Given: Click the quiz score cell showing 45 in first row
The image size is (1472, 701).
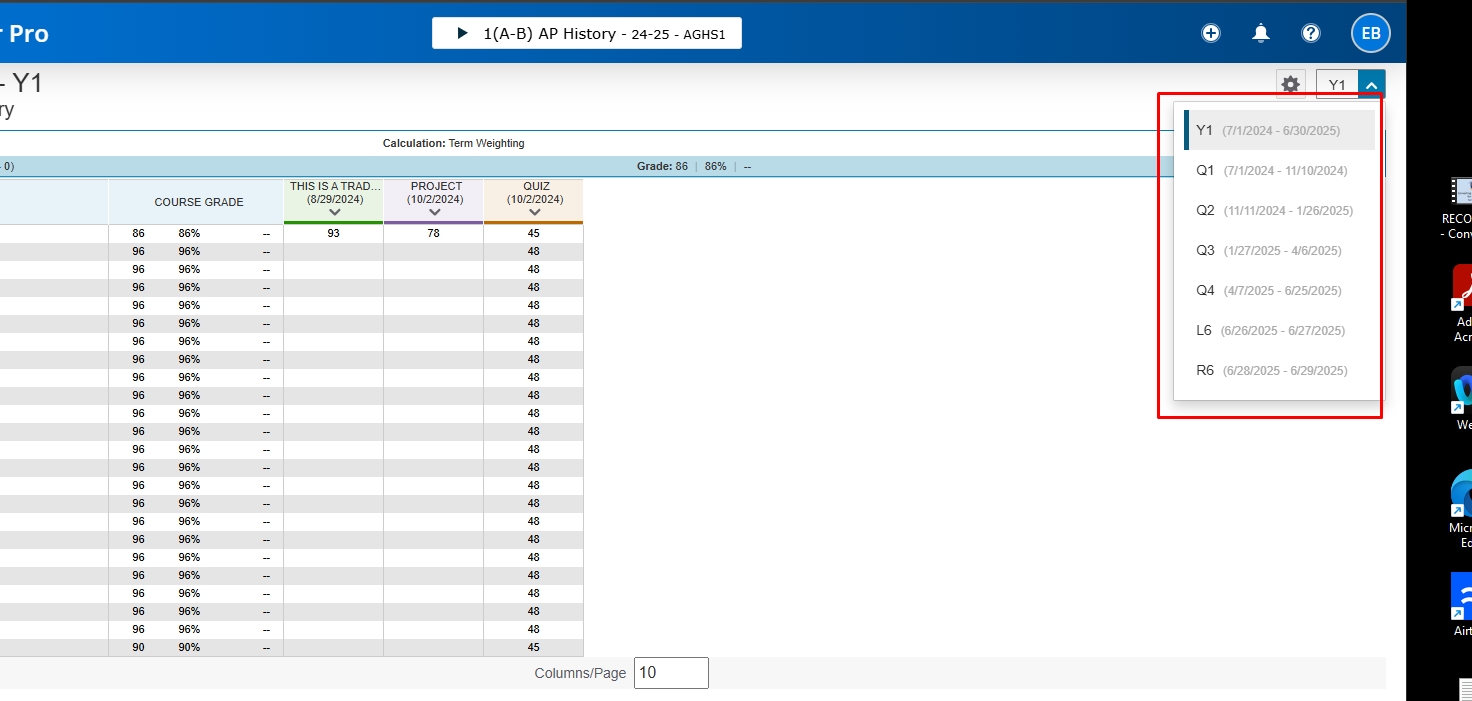Looking at the screenshot, I should (x=534, y=233).
